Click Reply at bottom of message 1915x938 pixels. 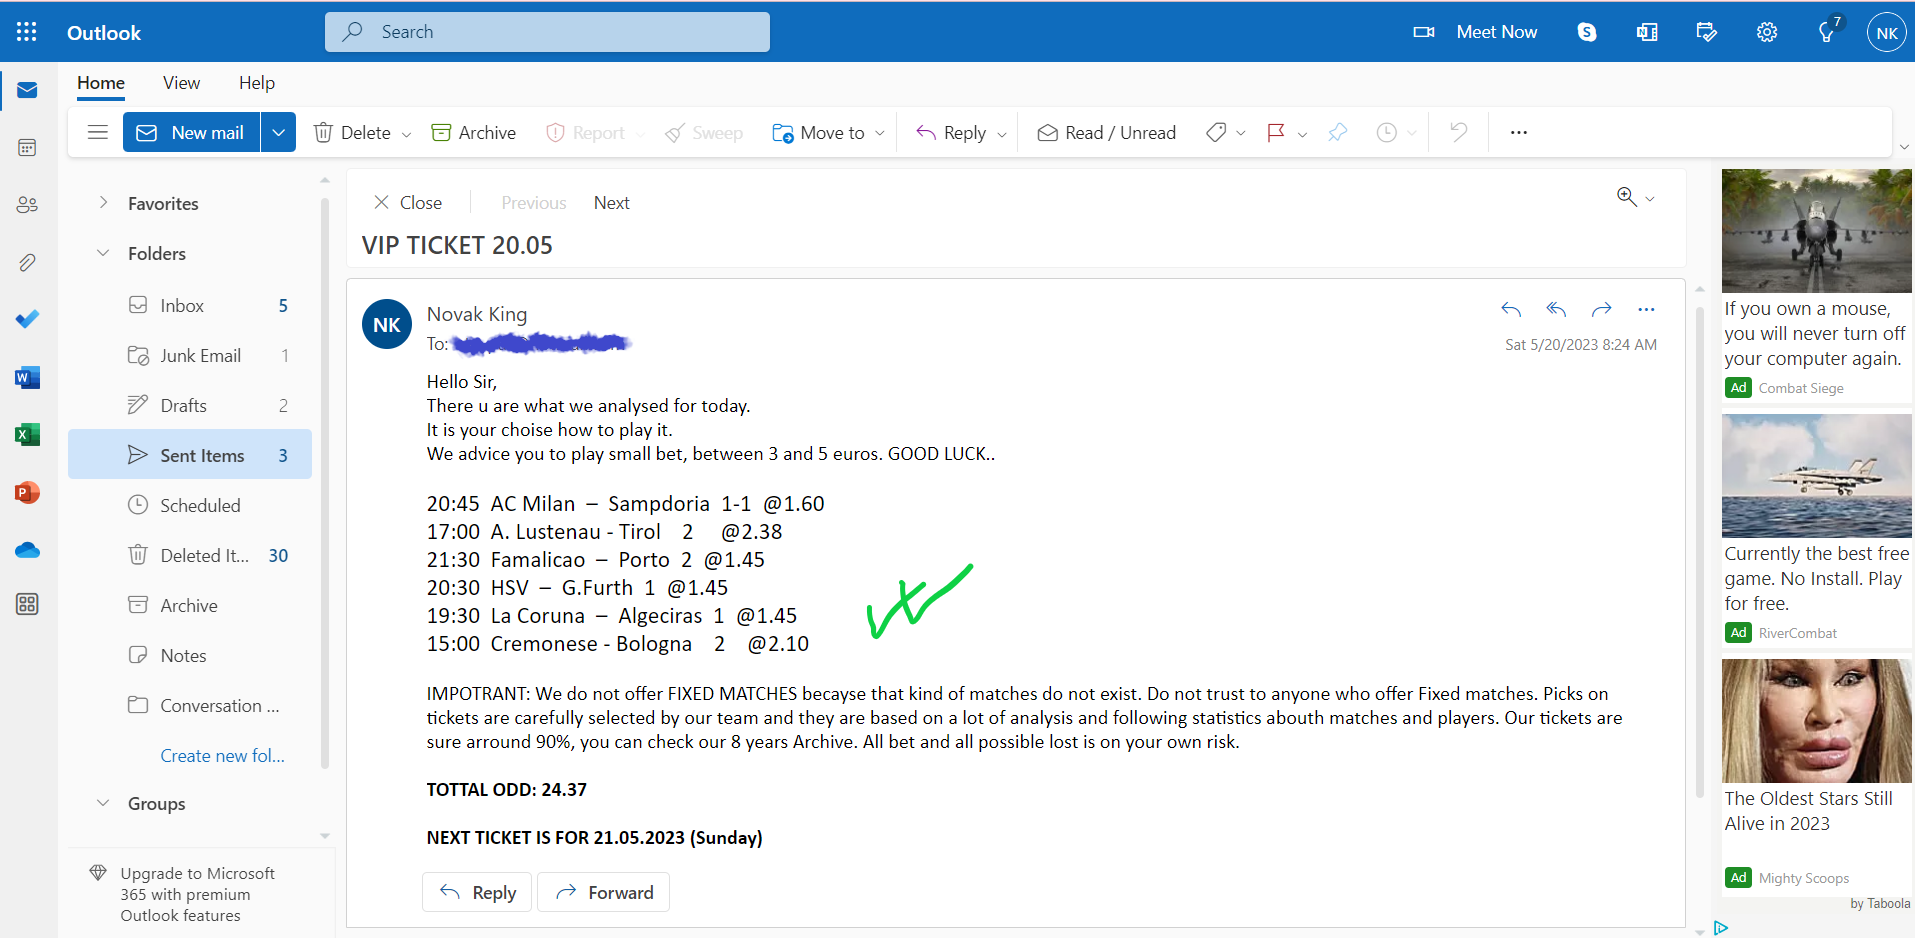tap(479, 892)
